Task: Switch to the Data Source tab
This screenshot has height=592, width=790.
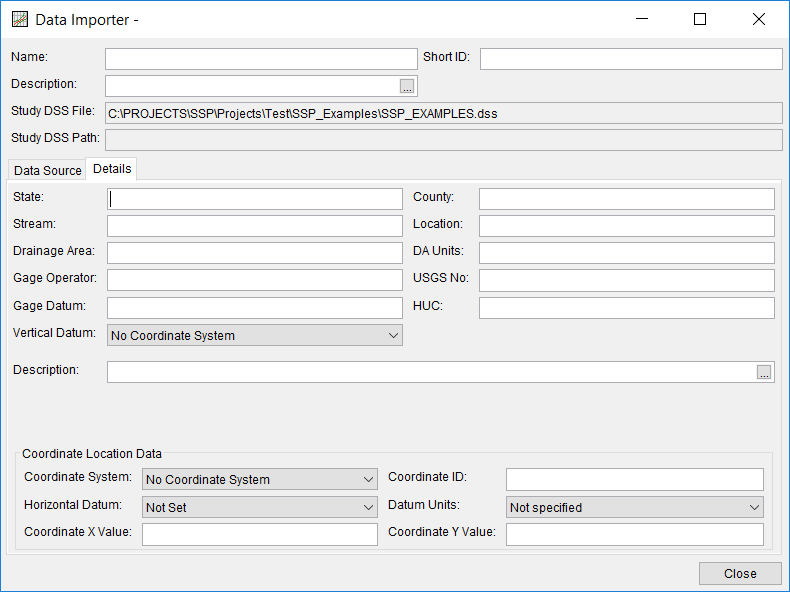Action: pos(47,170)
